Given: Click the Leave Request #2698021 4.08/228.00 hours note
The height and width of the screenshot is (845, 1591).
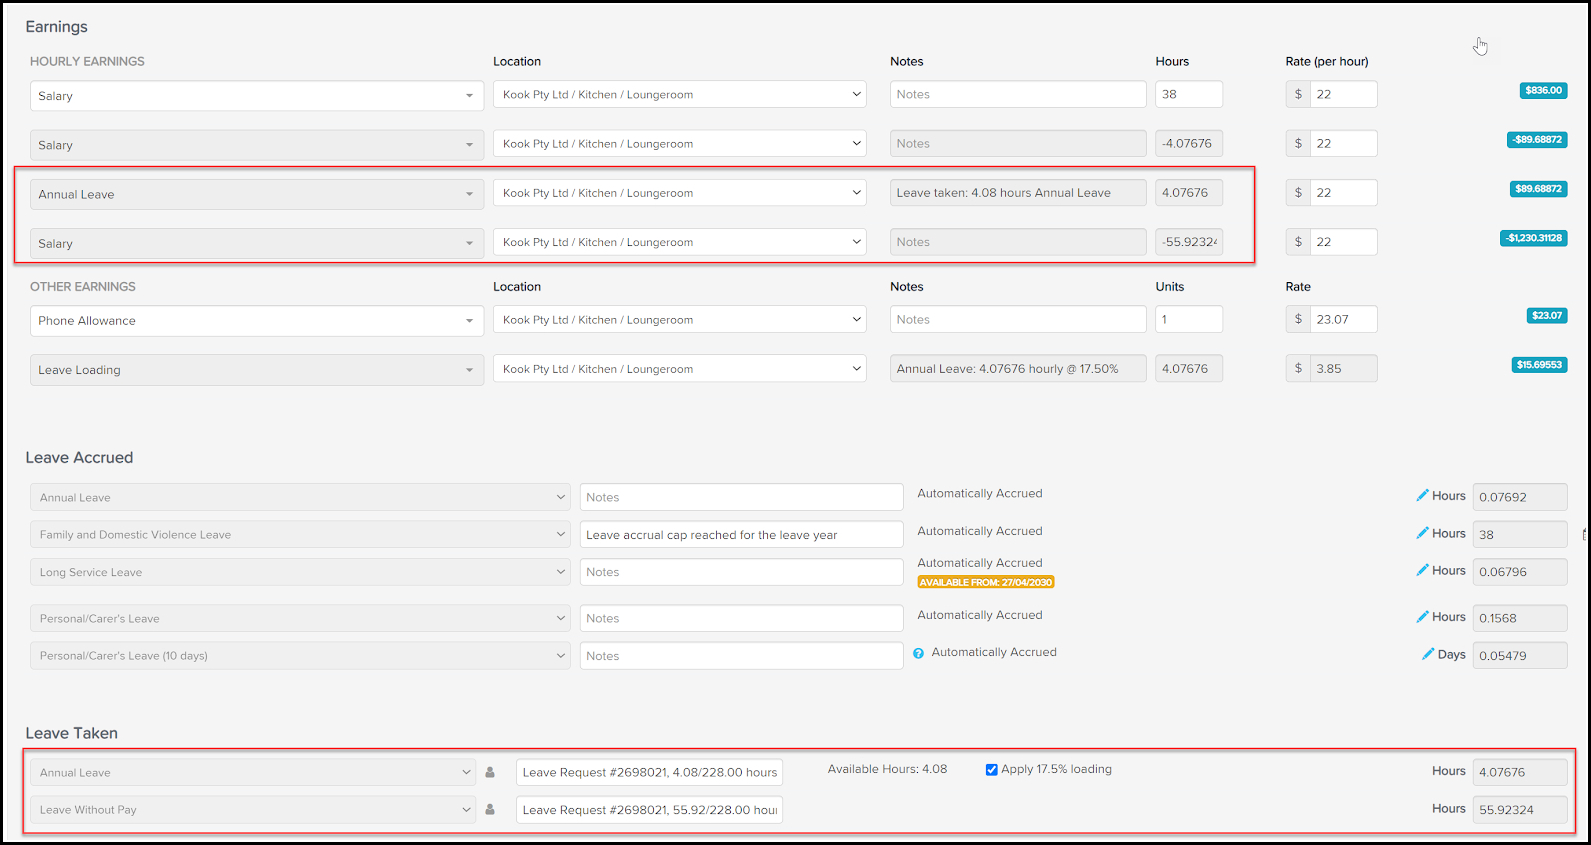Looking at the screenshot, I should 649,773.
